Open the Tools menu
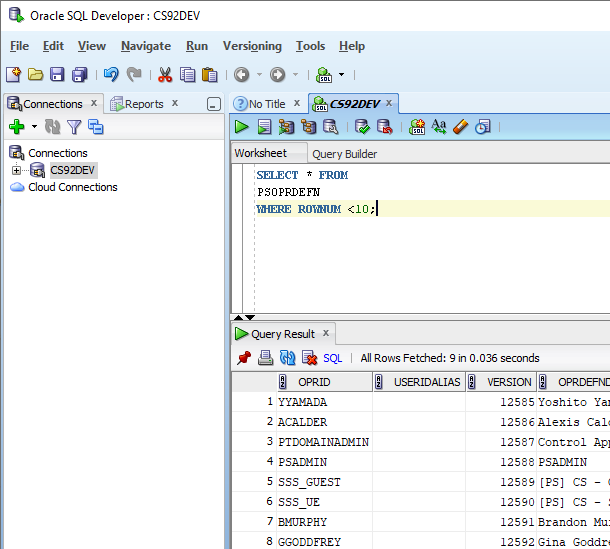This screenshot has height=549, width=610. pos(310,46)
